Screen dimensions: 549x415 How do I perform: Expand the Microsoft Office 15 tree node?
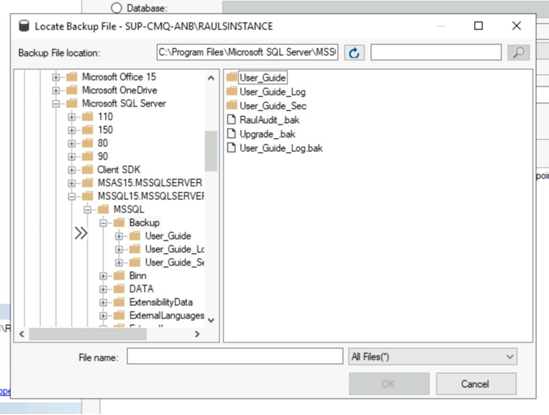click(x=56, y=77)
